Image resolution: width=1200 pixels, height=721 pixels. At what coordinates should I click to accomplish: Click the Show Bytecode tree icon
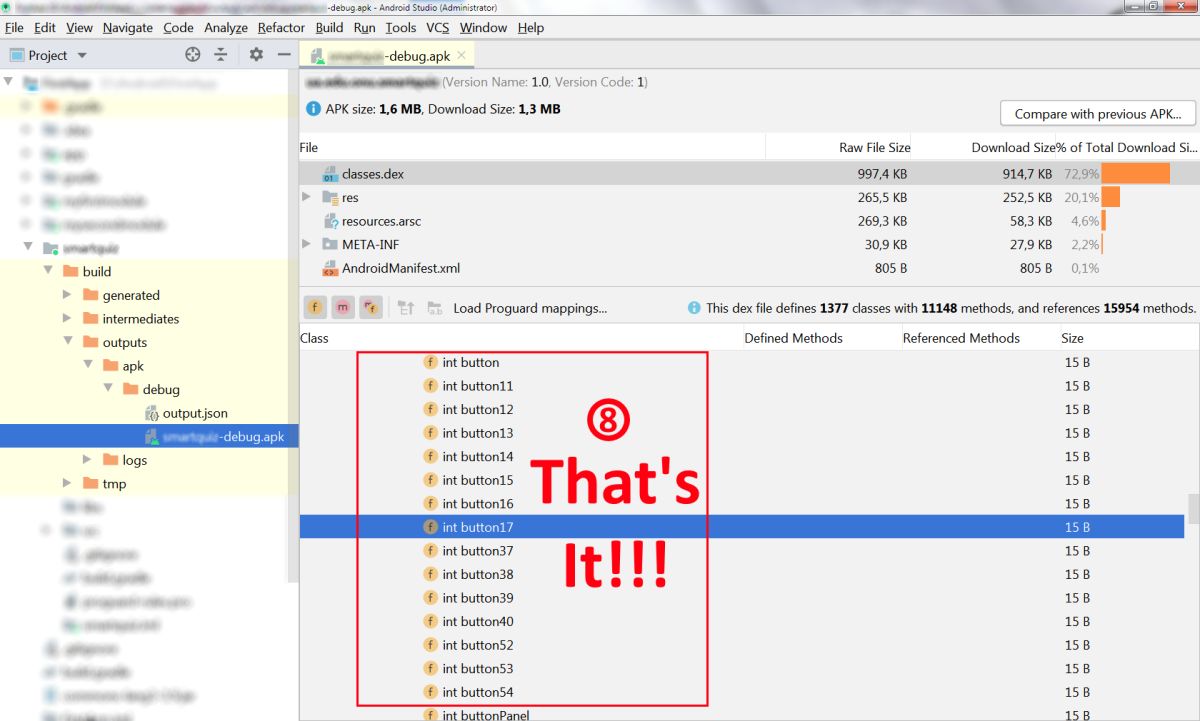click(406, 308)
